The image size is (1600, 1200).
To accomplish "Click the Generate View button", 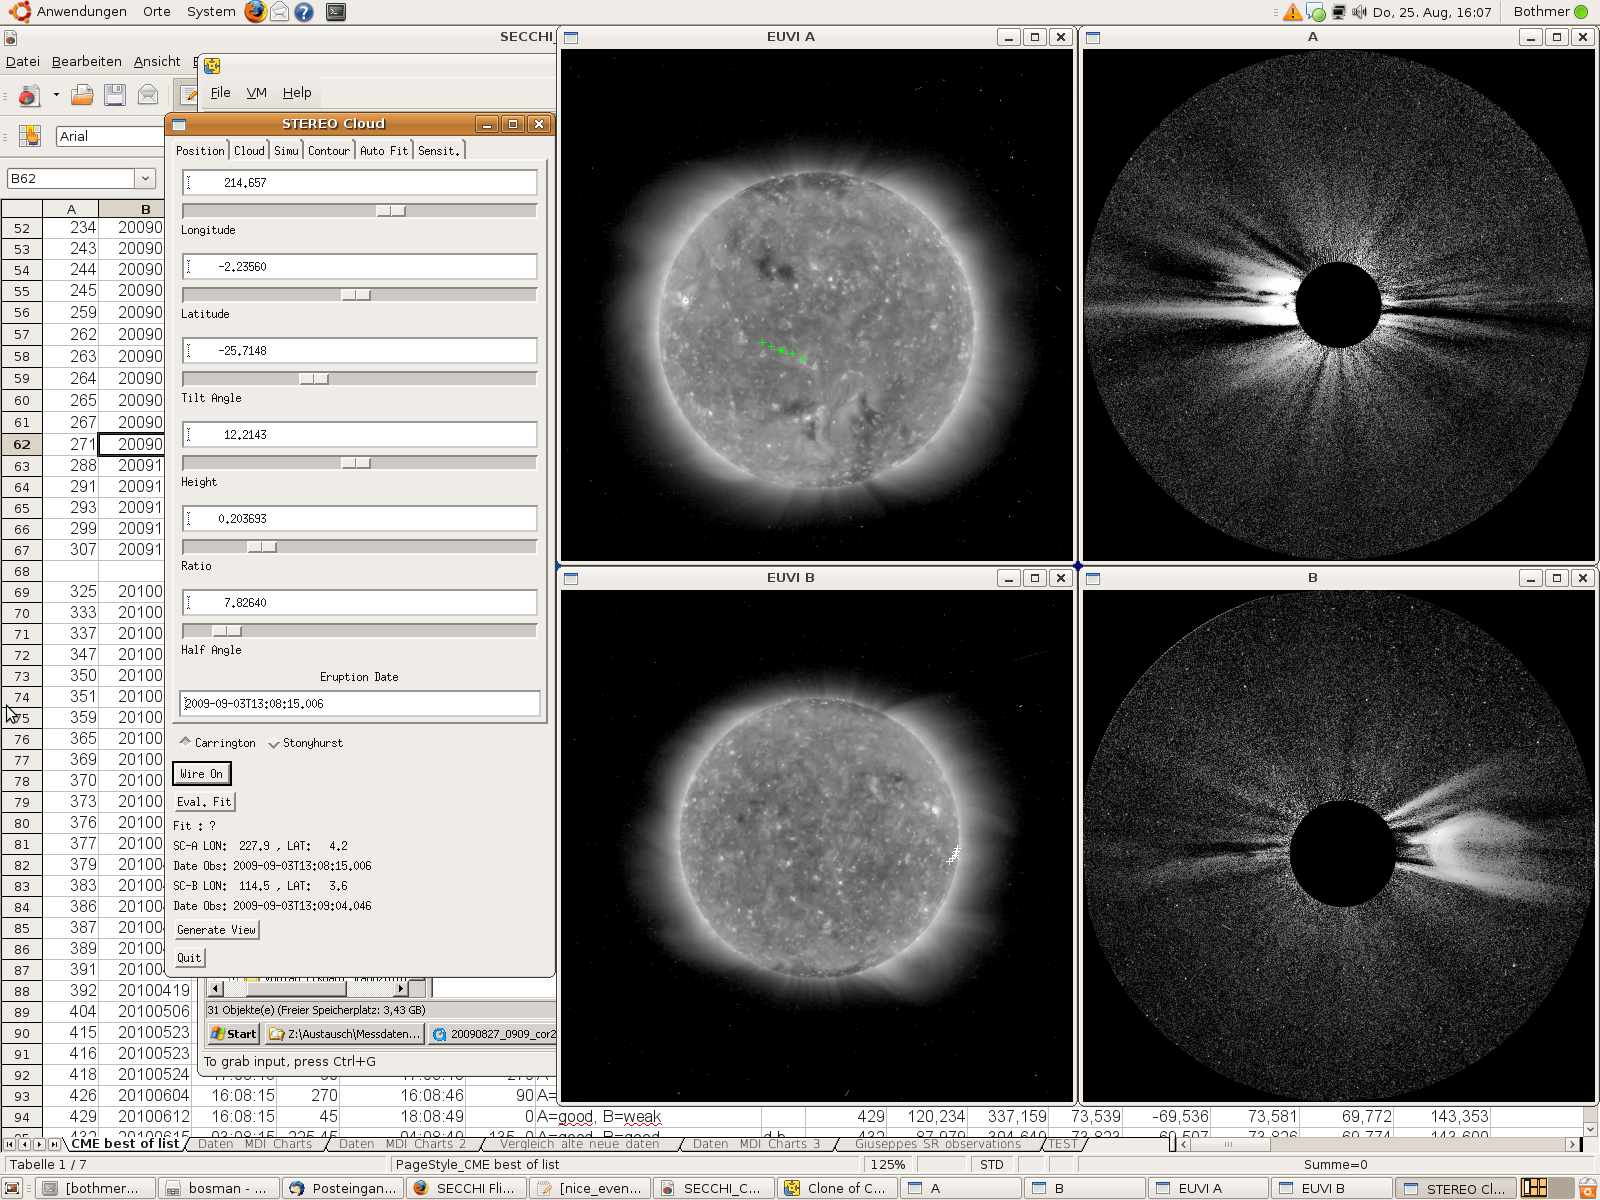I will click(217, 930).
